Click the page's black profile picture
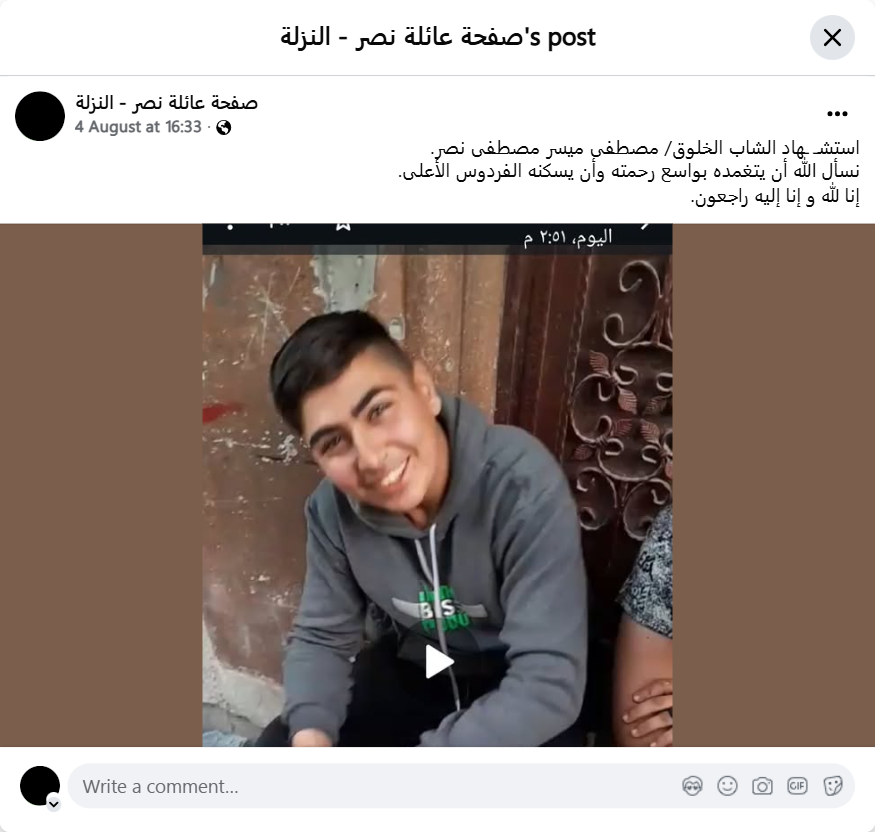This screenshot has width=875, height=832. pyautogui.click(x=40, y=116)
